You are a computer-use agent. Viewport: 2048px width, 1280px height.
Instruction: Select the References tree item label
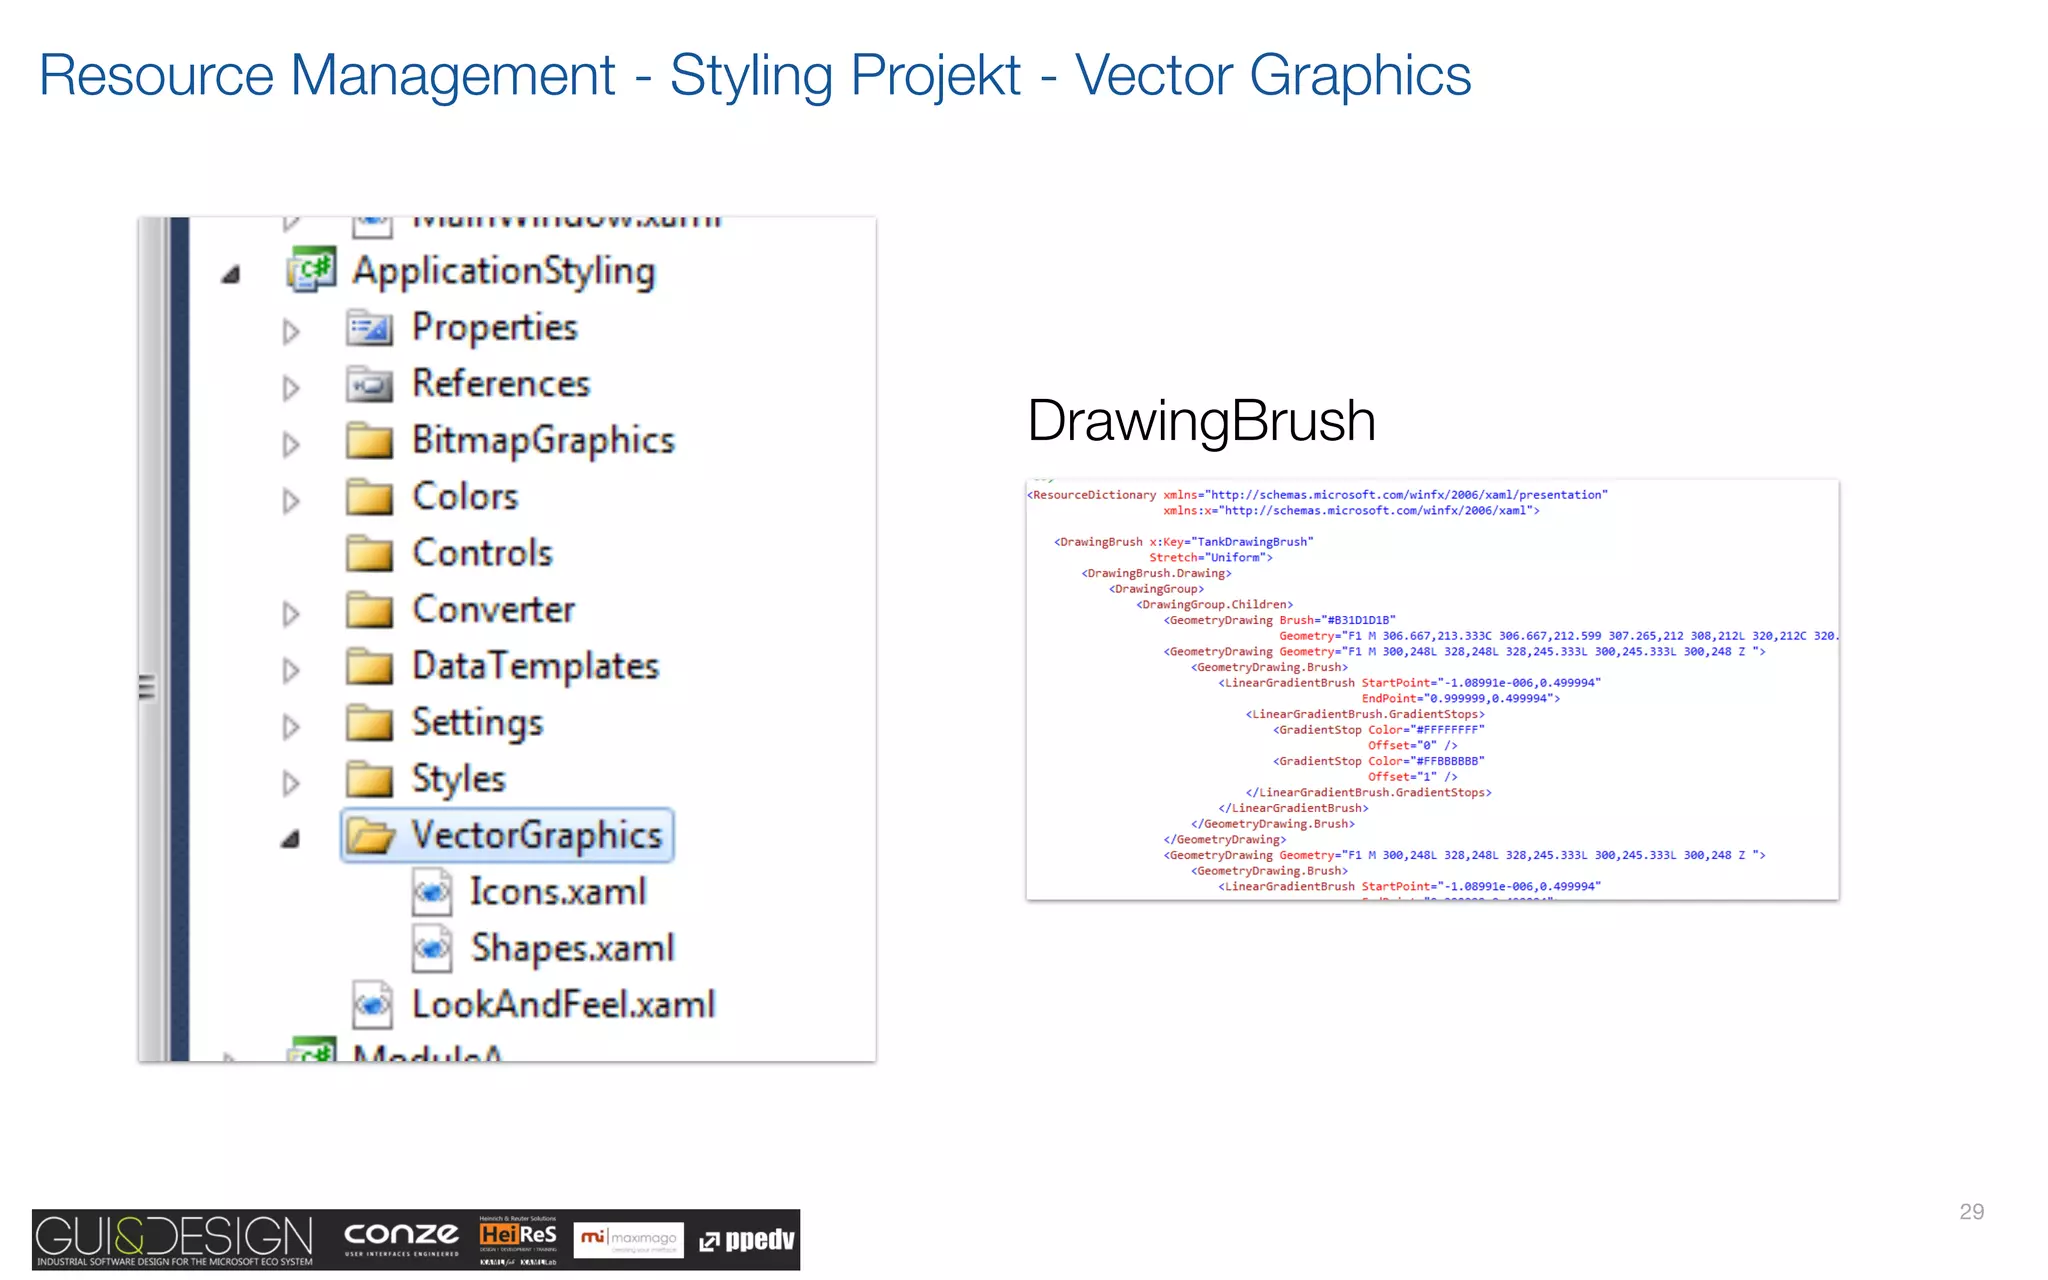(x=502, y=384)
